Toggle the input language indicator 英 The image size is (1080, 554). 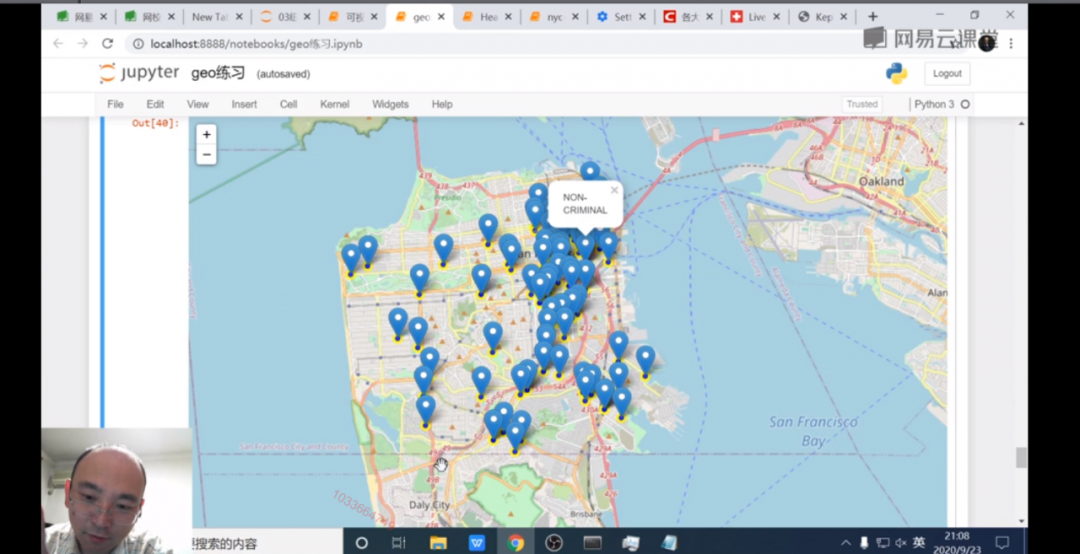click(x=919, y=543)
